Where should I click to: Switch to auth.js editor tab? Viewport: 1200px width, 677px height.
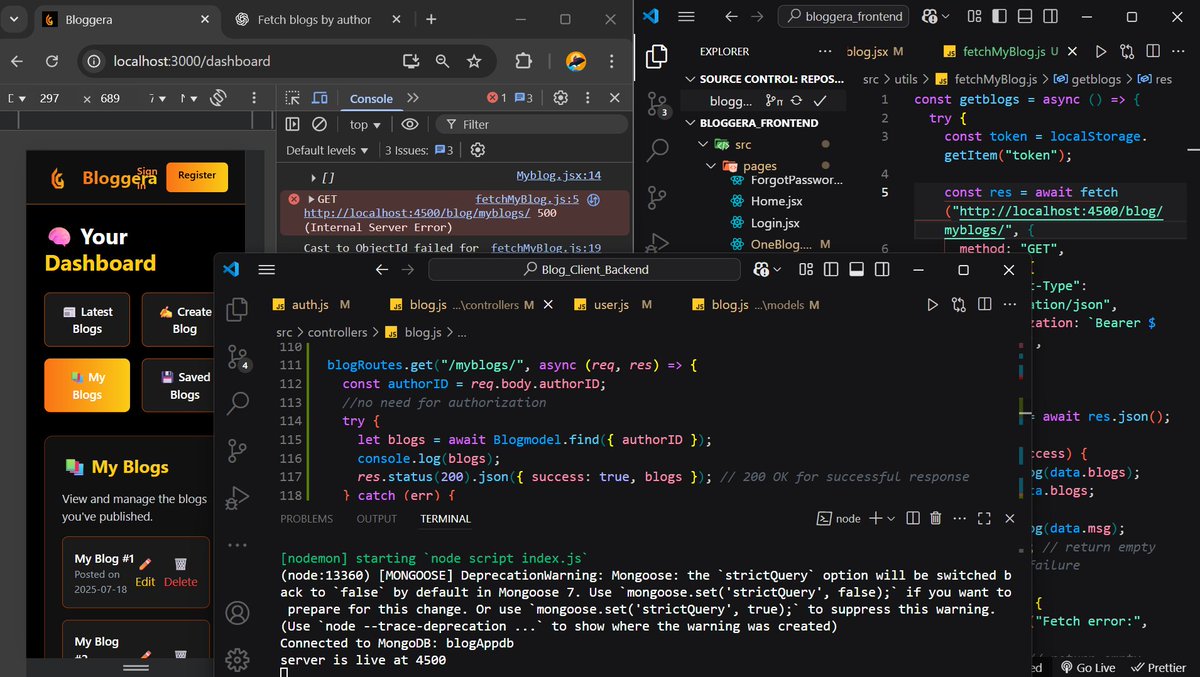click(310, 305)
